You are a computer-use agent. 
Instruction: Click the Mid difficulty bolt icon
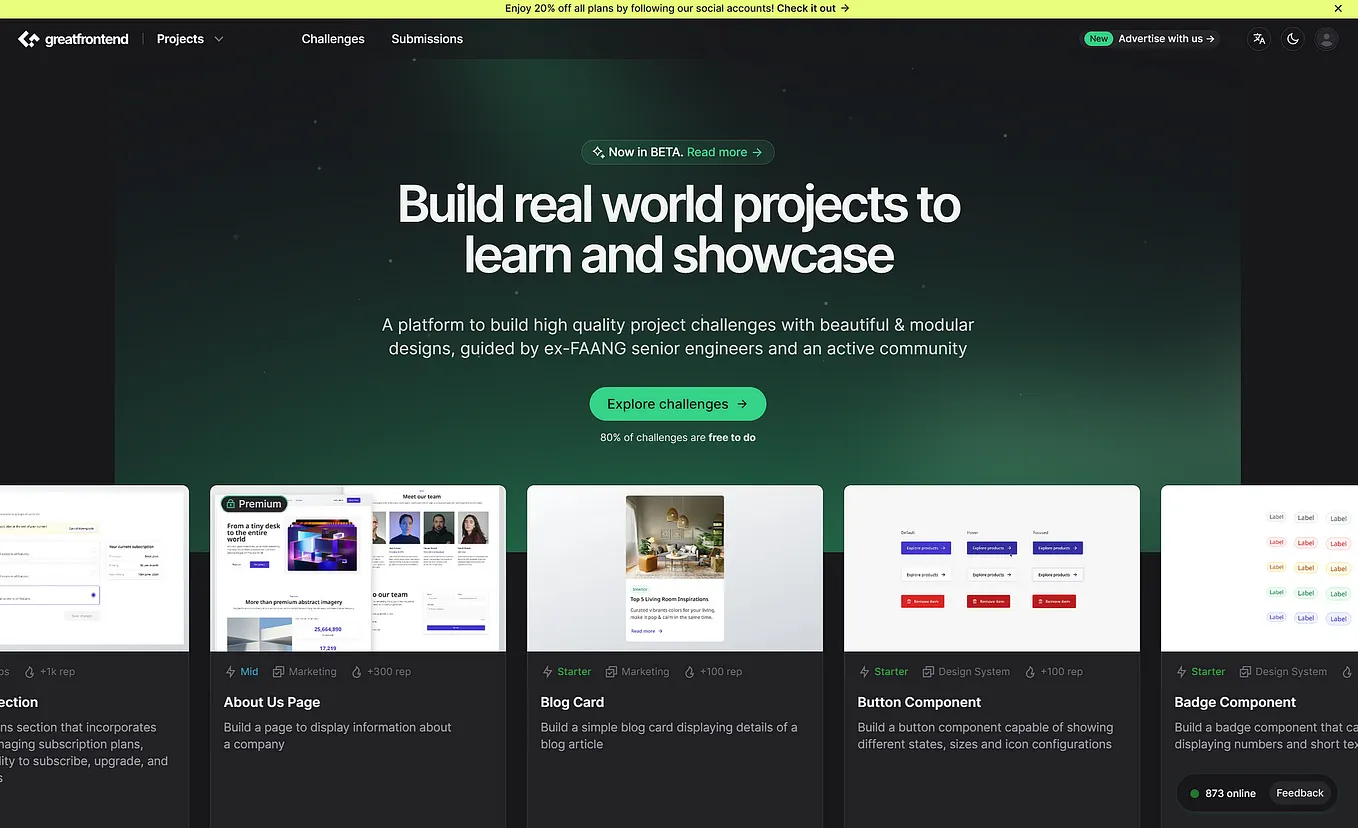[231, 672]
